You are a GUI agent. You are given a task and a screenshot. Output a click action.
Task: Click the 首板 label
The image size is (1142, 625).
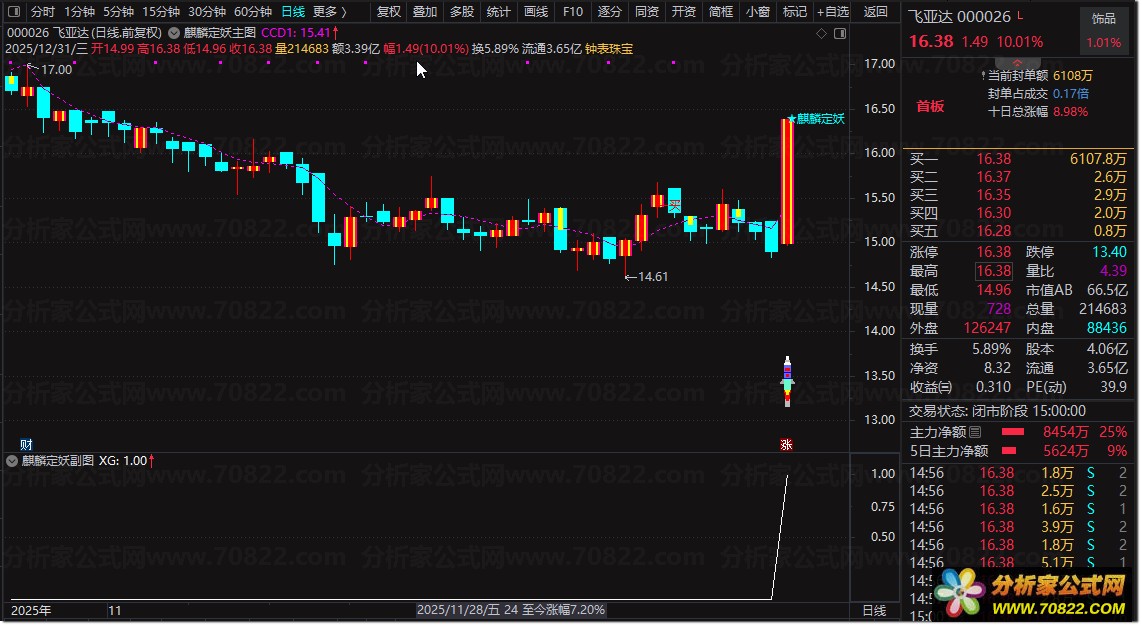930,106
